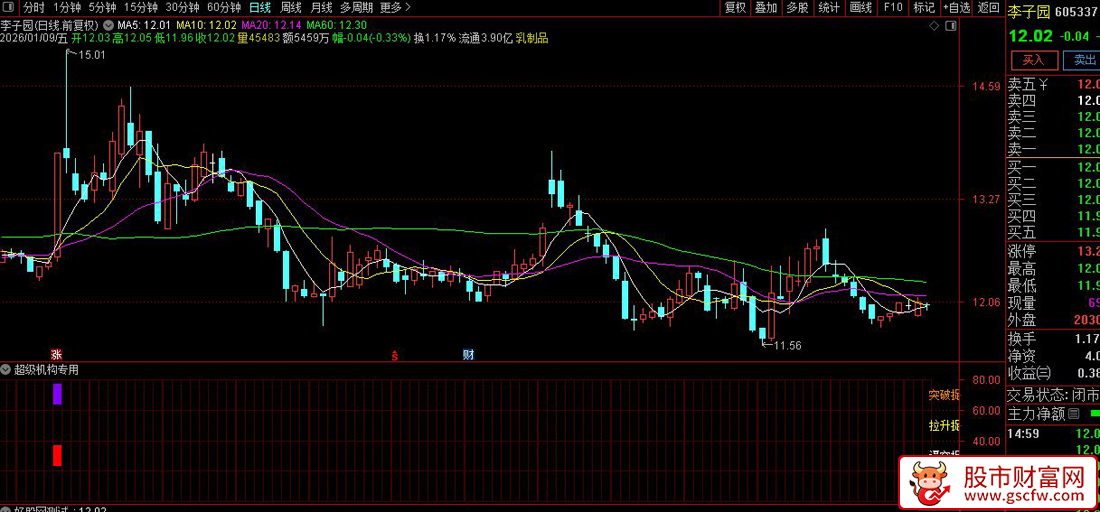Click the red signal bar in indicator
The width and height of the screenshot is (1100, 512).
58,455
